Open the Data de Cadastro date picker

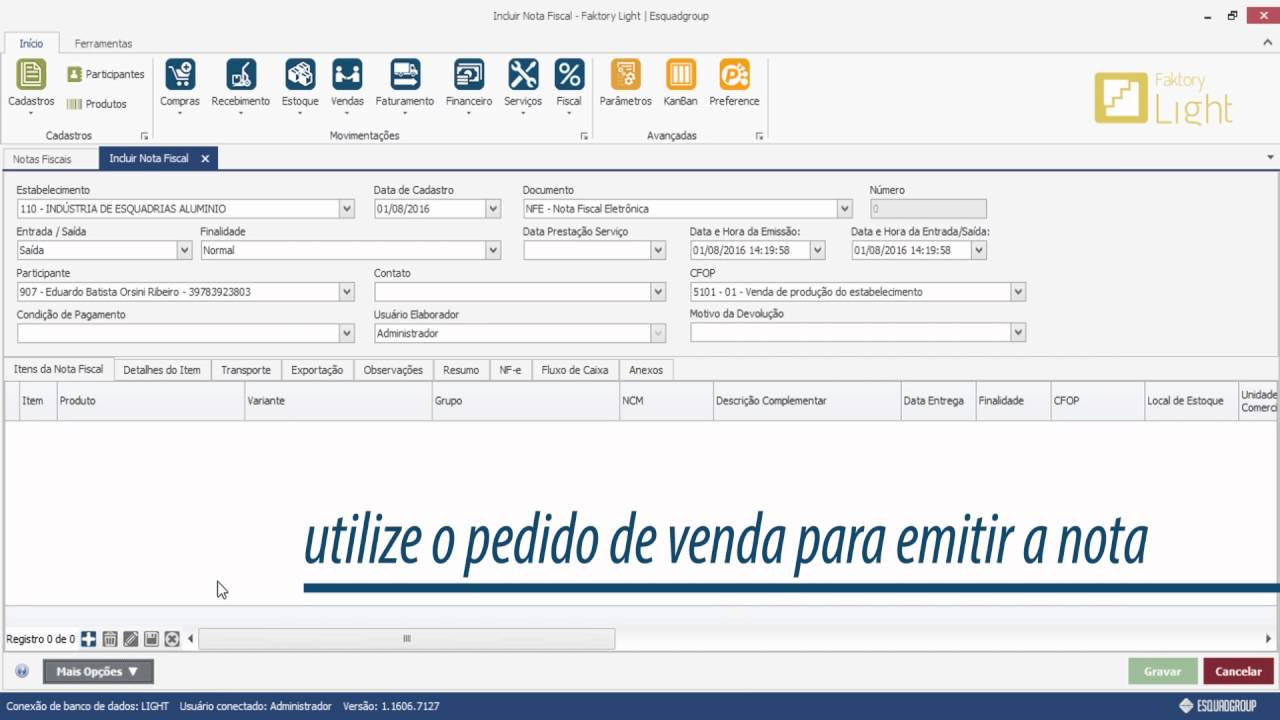(x=492, y=209)
